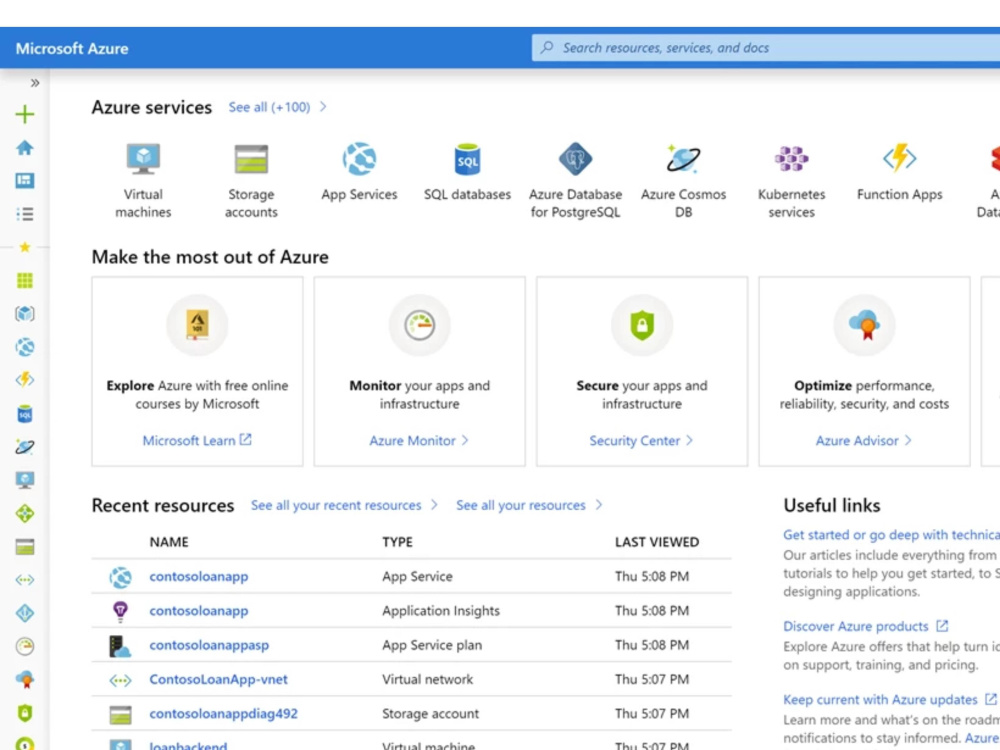Open Azure Database for PostgreSQL tile
Screen dimensions: 1000x750
[x=575, y=181]
